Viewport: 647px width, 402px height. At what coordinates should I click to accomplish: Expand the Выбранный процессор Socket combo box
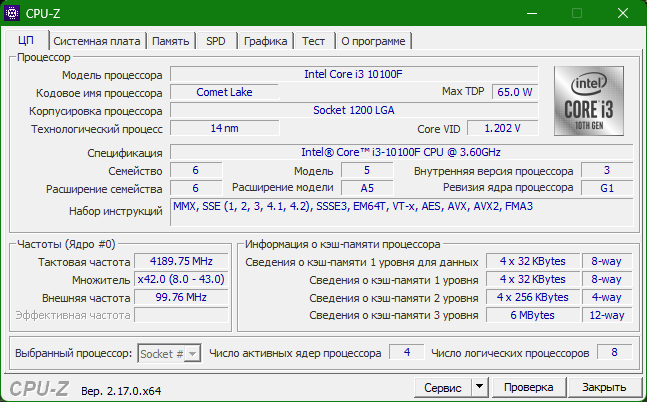[x=170, y=353]
